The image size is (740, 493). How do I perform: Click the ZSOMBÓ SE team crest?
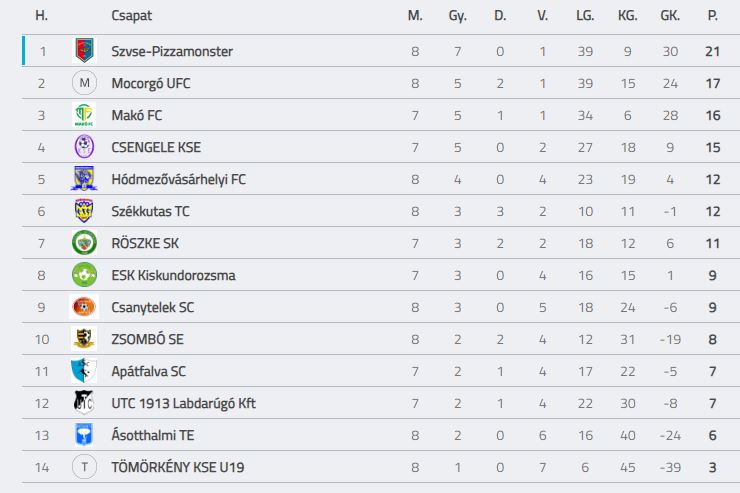pos(84,339)
